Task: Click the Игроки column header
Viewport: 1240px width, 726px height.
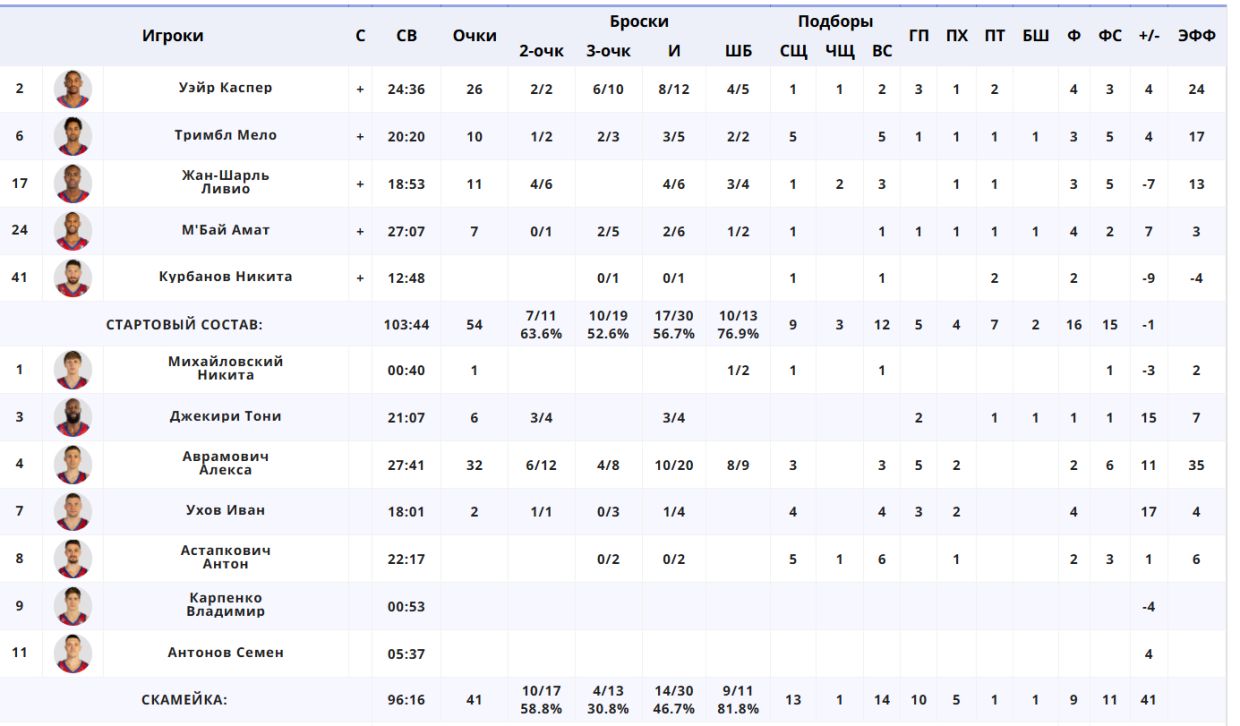Action: [173, 36]
